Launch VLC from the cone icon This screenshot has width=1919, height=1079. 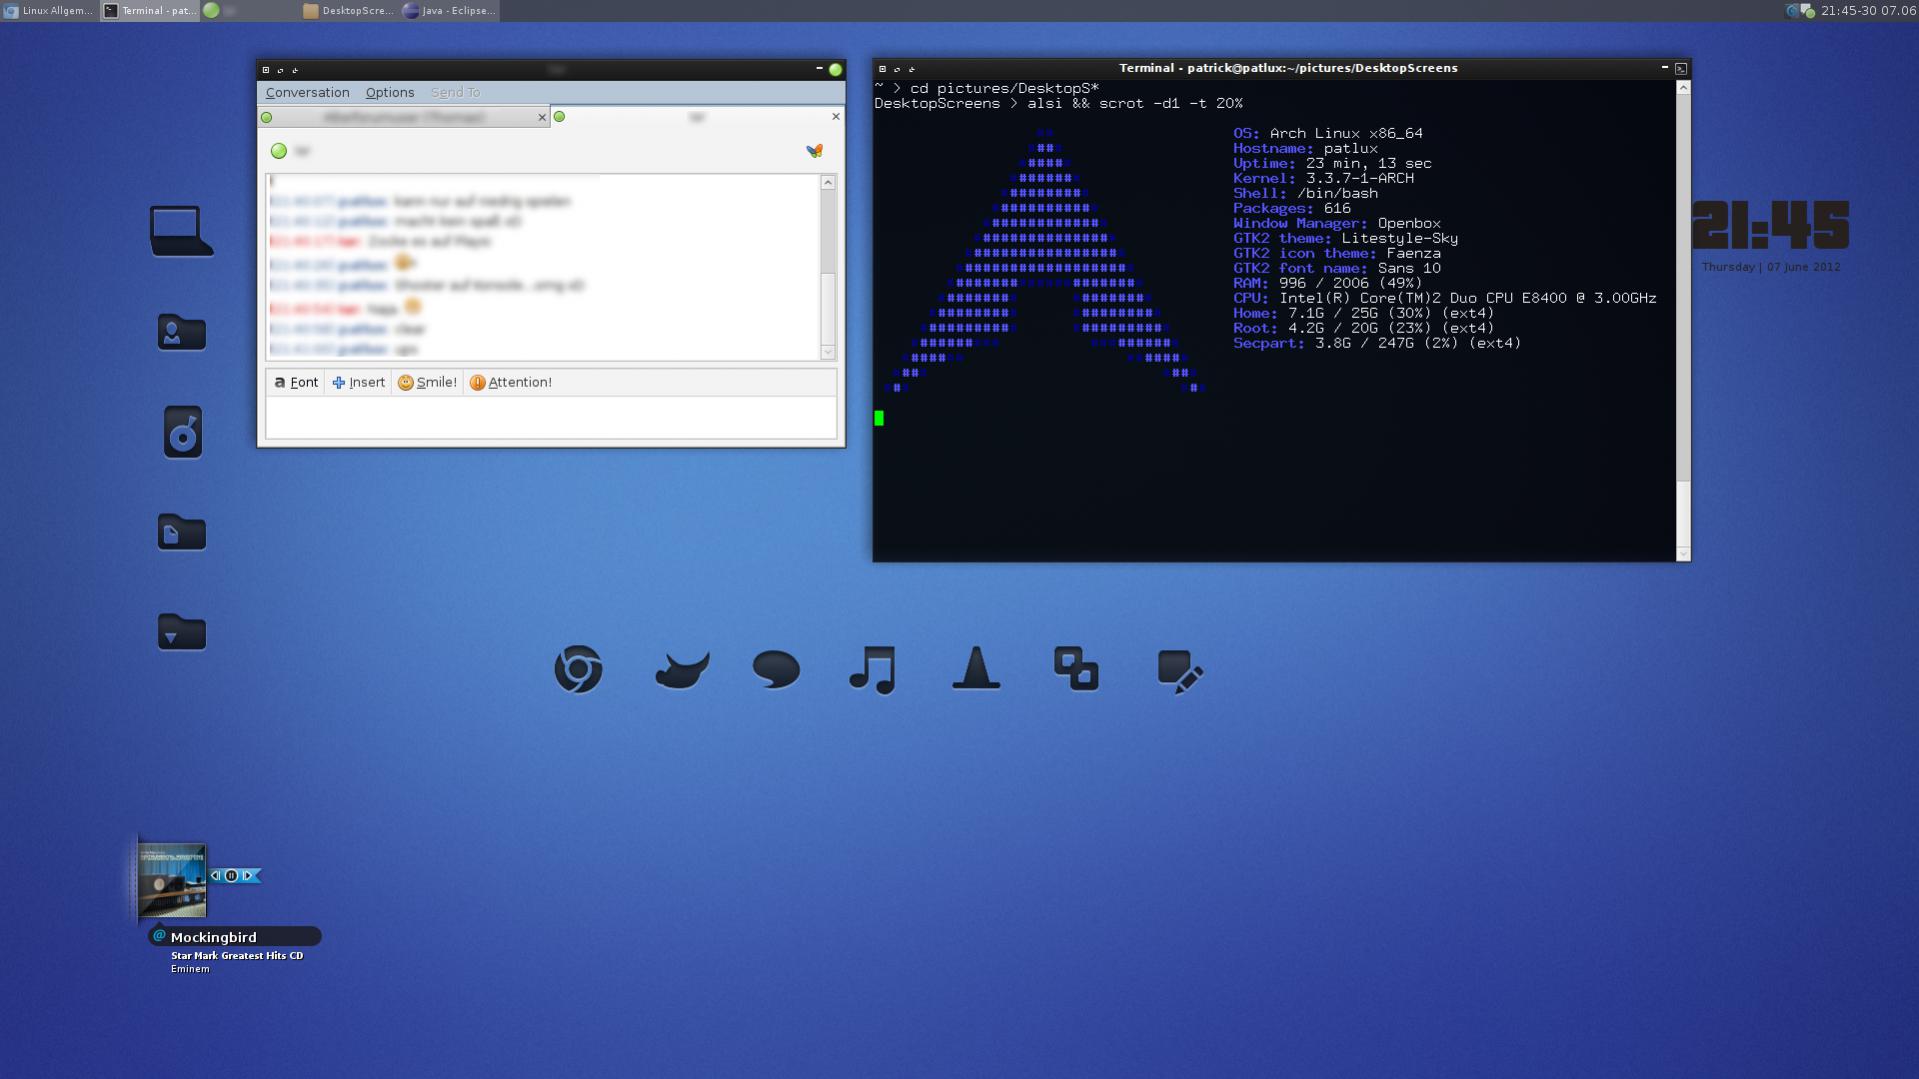coord(976,669)
